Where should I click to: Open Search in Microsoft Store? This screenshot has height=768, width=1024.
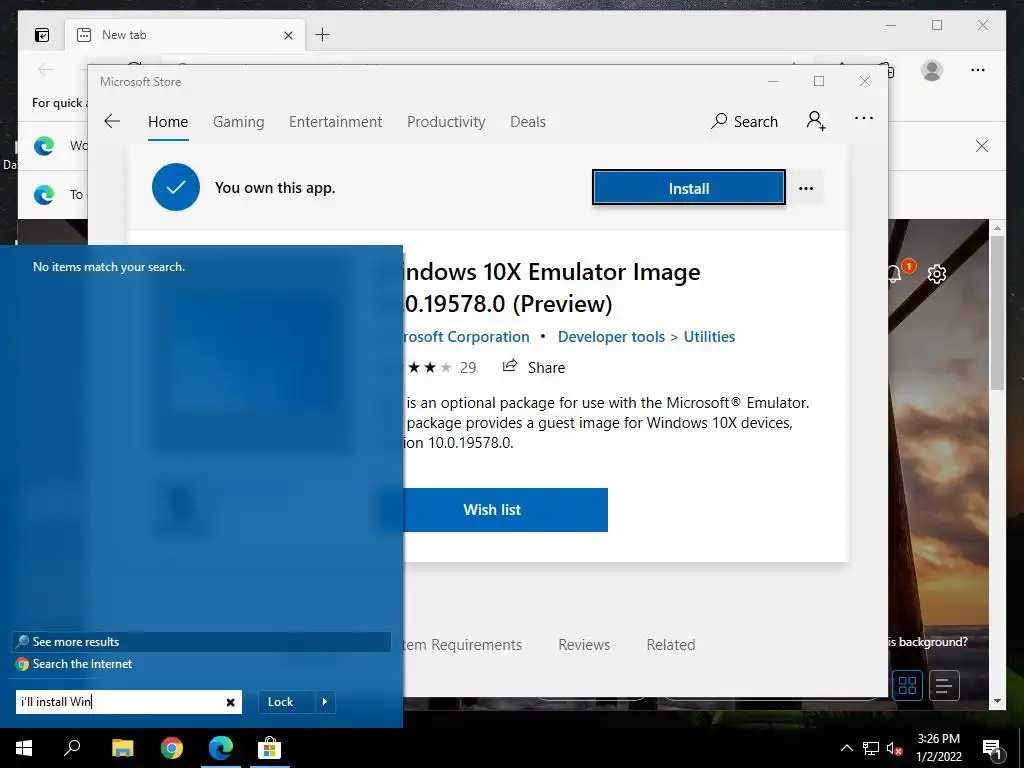744,121
